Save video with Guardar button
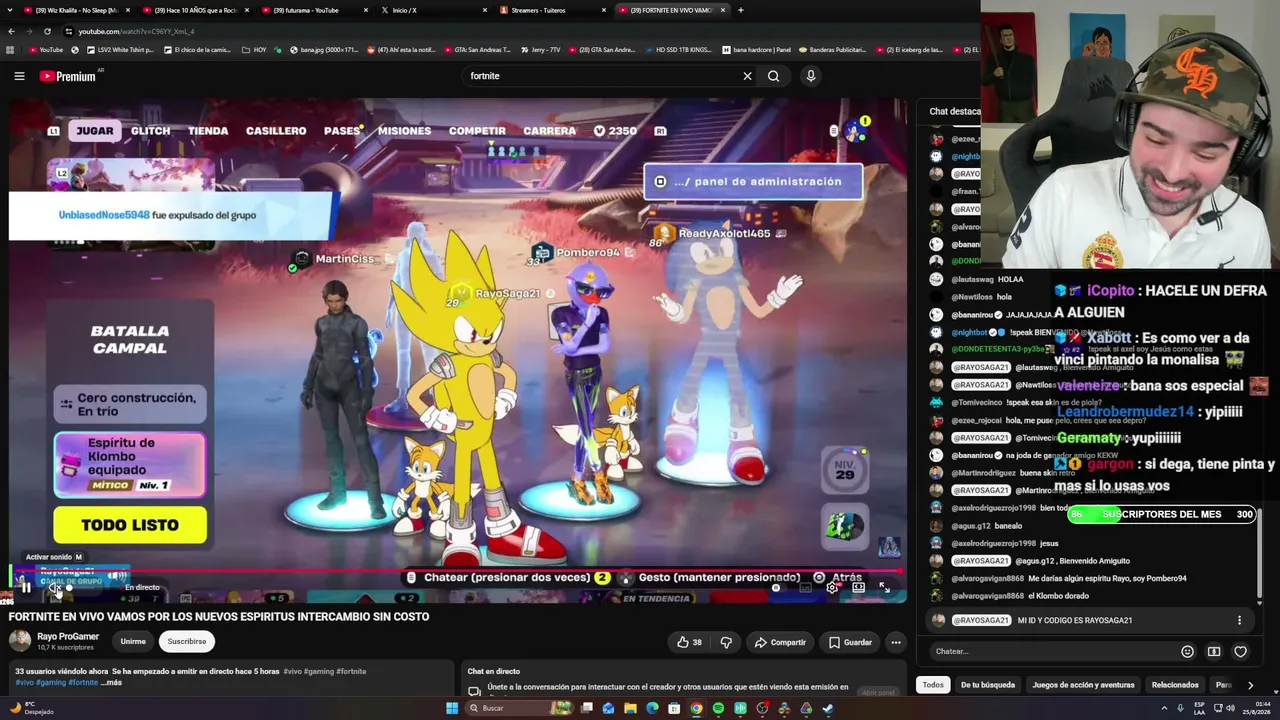Image resolution: width=1280 pixels, height=720 pixels. (x=850, y=642)
